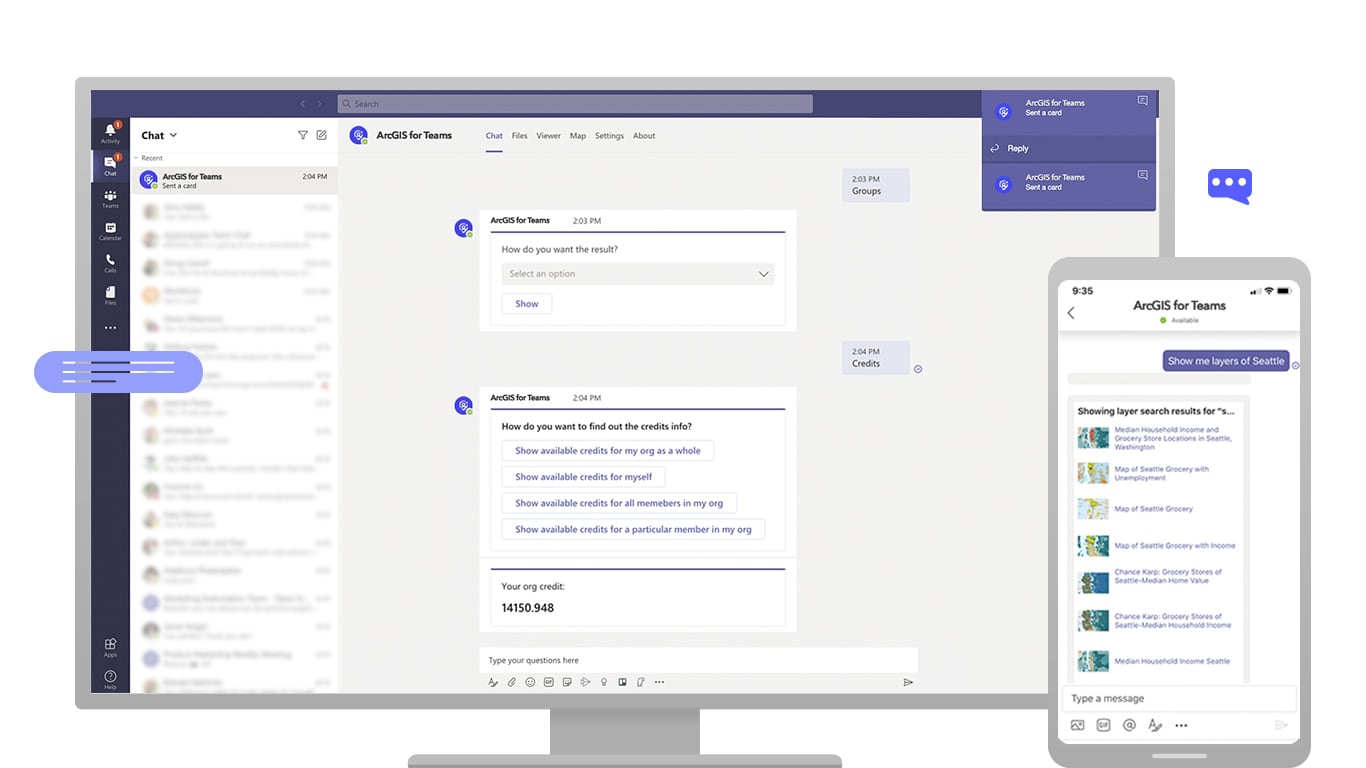Open the emoji picker in compose bar

[x=530, y=682]
